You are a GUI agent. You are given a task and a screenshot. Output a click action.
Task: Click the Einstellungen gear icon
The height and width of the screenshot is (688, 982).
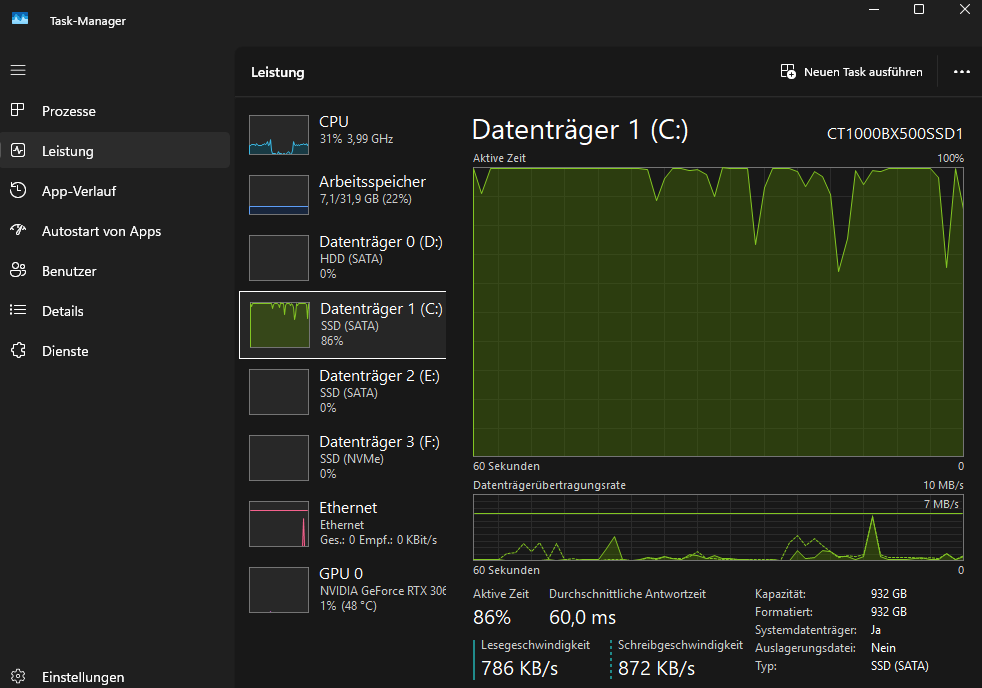click(18, 676)
